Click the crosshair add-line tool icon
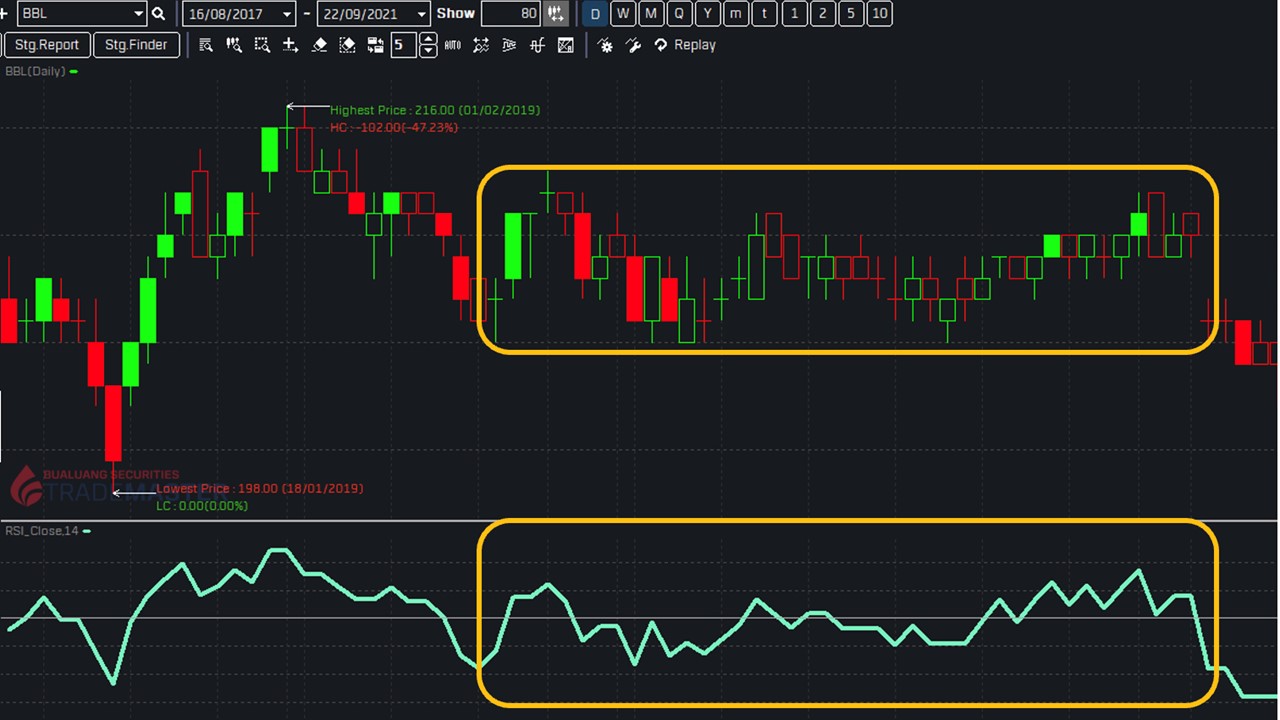The image size is (1280, 720). click(x=290, y=45)
